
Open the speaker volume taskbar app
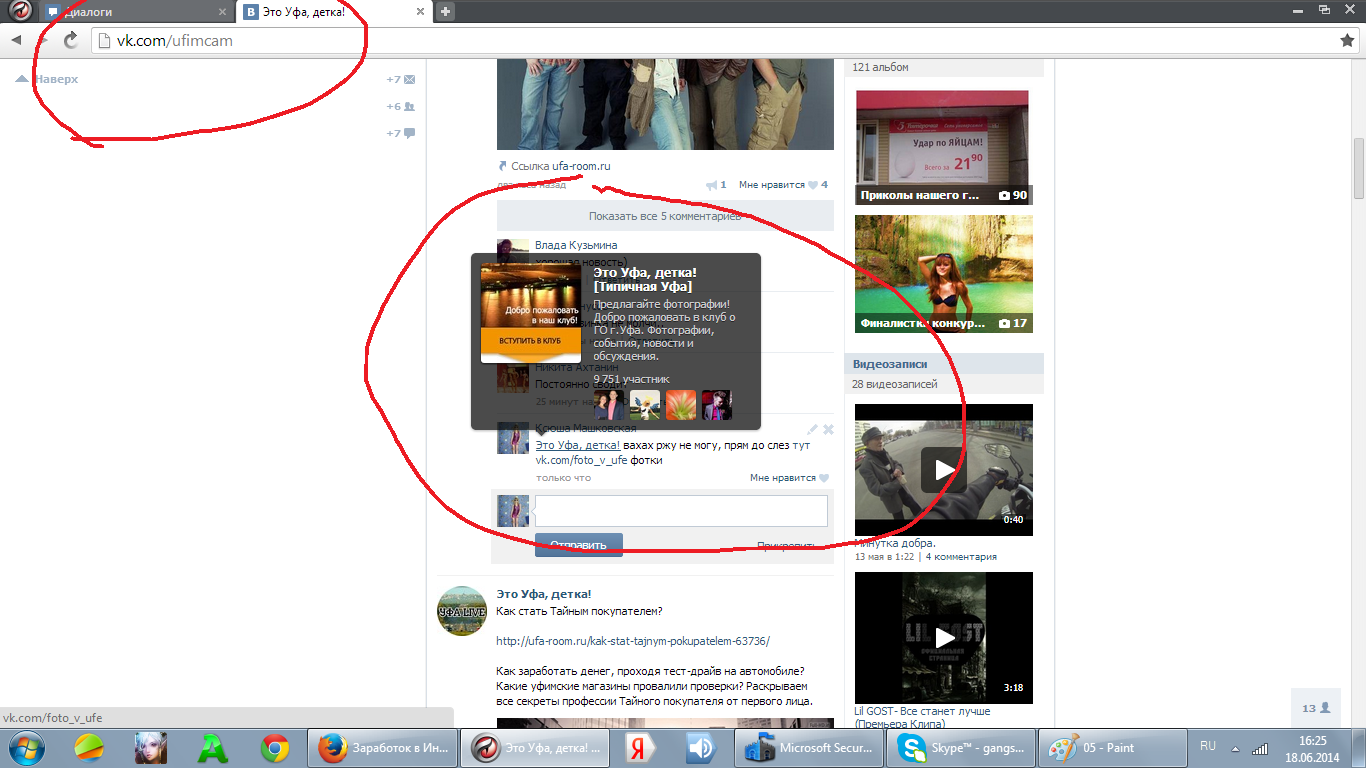tap(700, 747)
